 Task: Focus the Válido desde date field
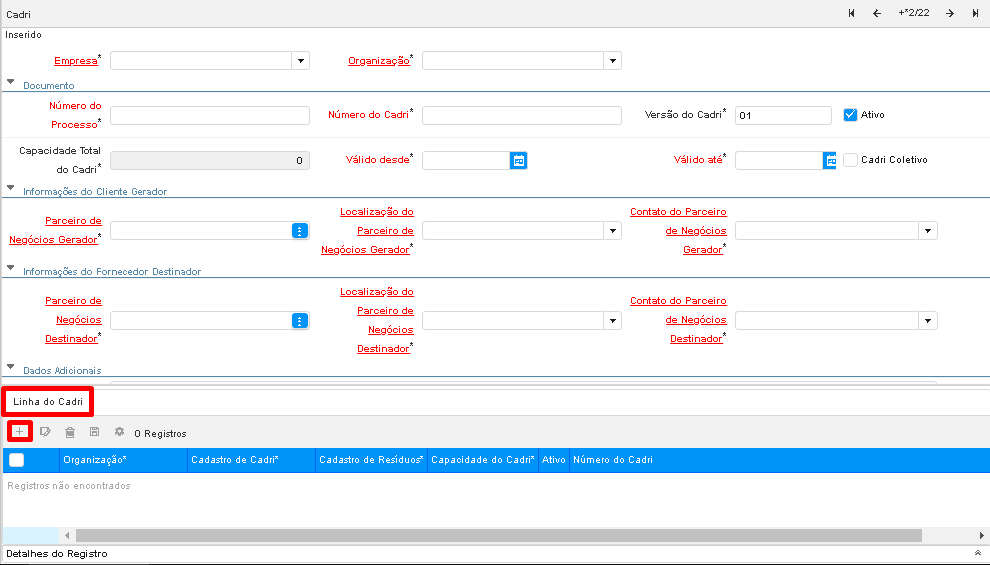pos(466,160)
